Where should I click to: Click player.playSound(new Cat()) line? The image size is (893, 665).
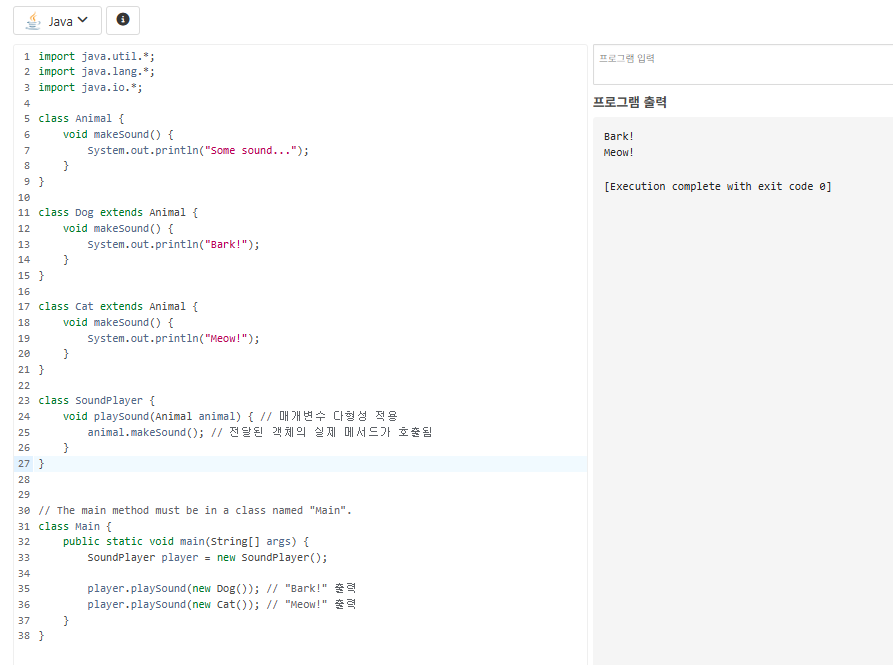[x=222, y=604]
